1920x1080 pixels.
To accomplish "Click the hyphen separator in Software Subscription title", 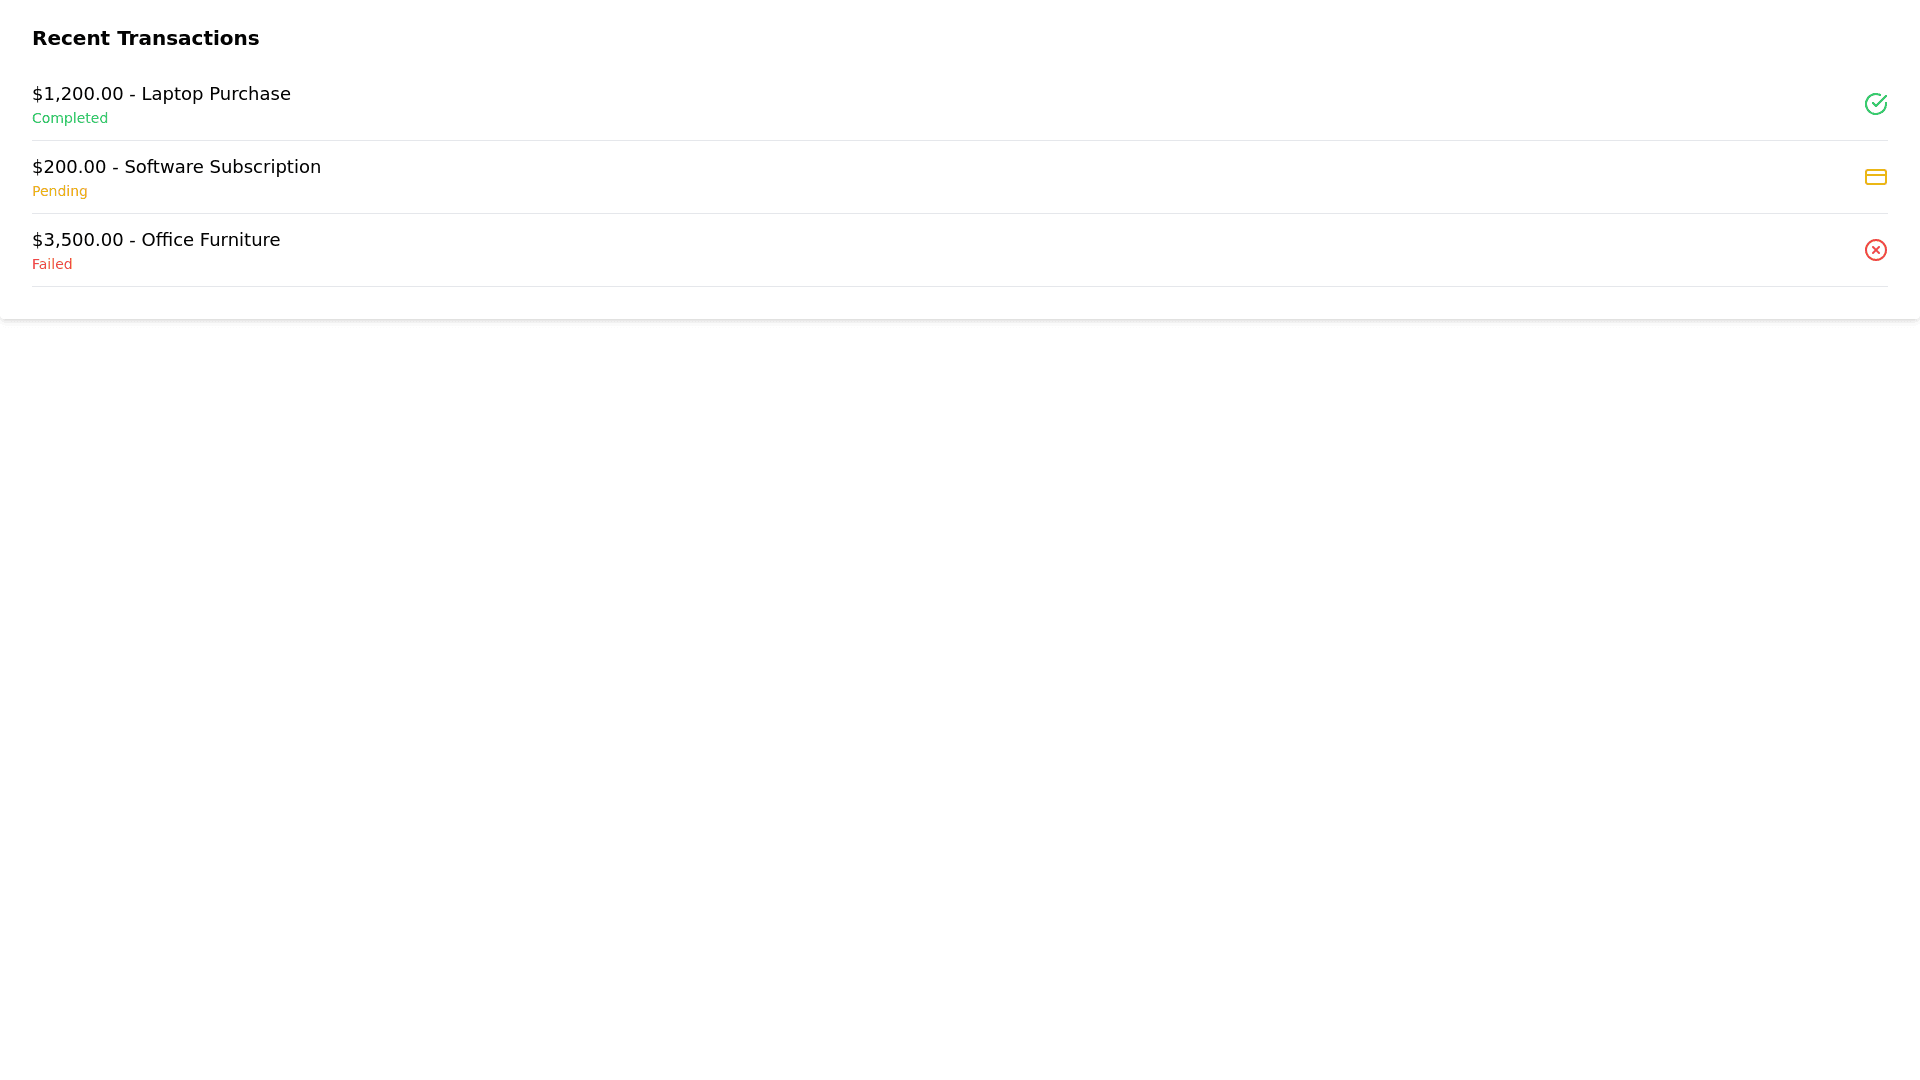I will pos(115,168).
